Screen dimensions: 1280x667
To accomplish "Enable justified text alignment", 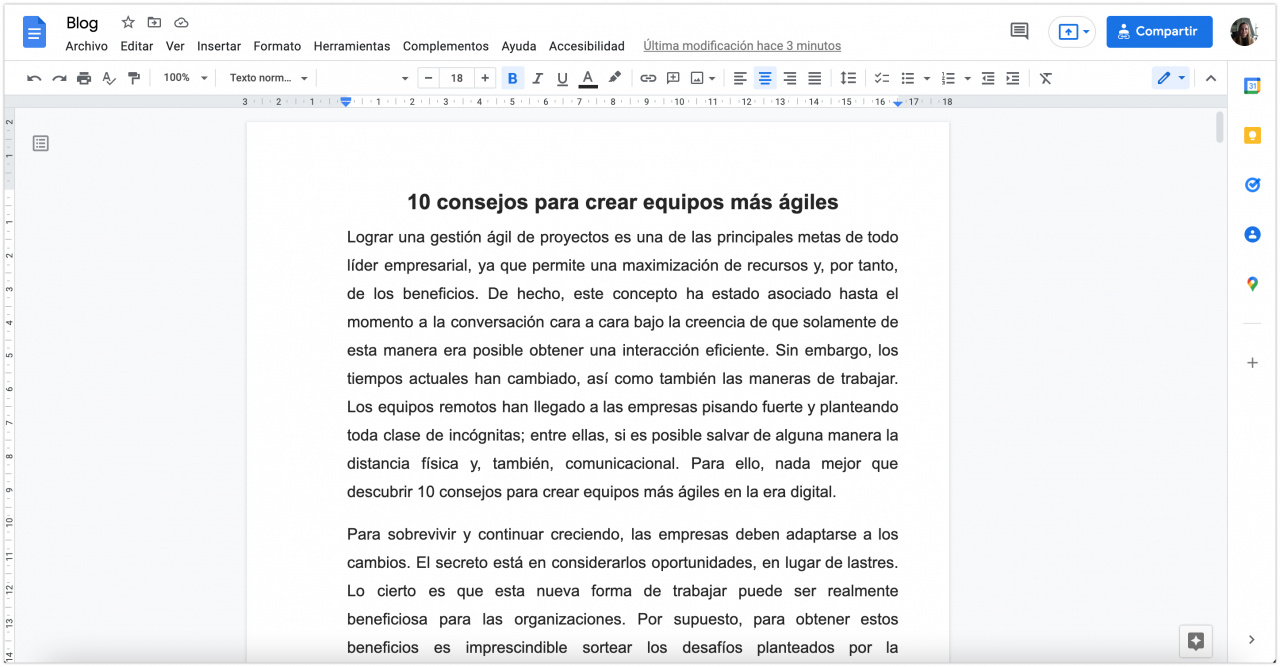I will [815, 78].
